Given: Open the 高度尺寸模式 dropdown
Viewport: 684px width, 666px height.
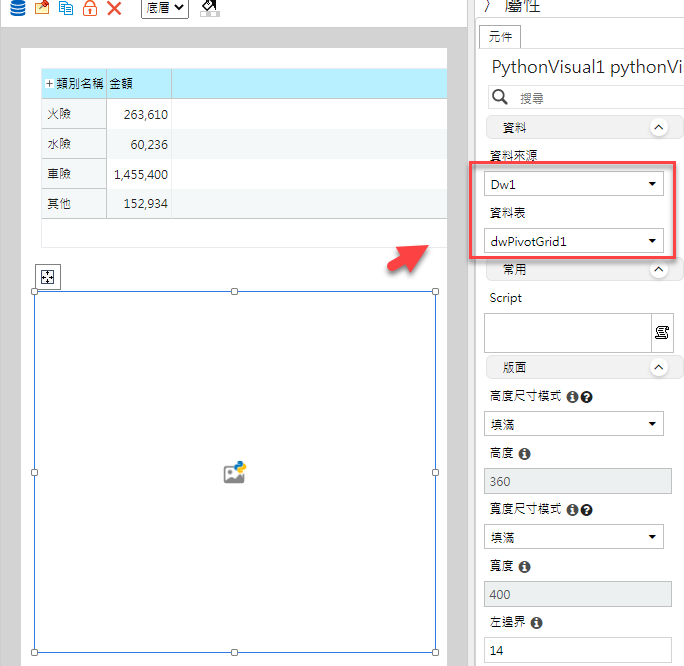Looking at the screenshot, I should 574,424.
